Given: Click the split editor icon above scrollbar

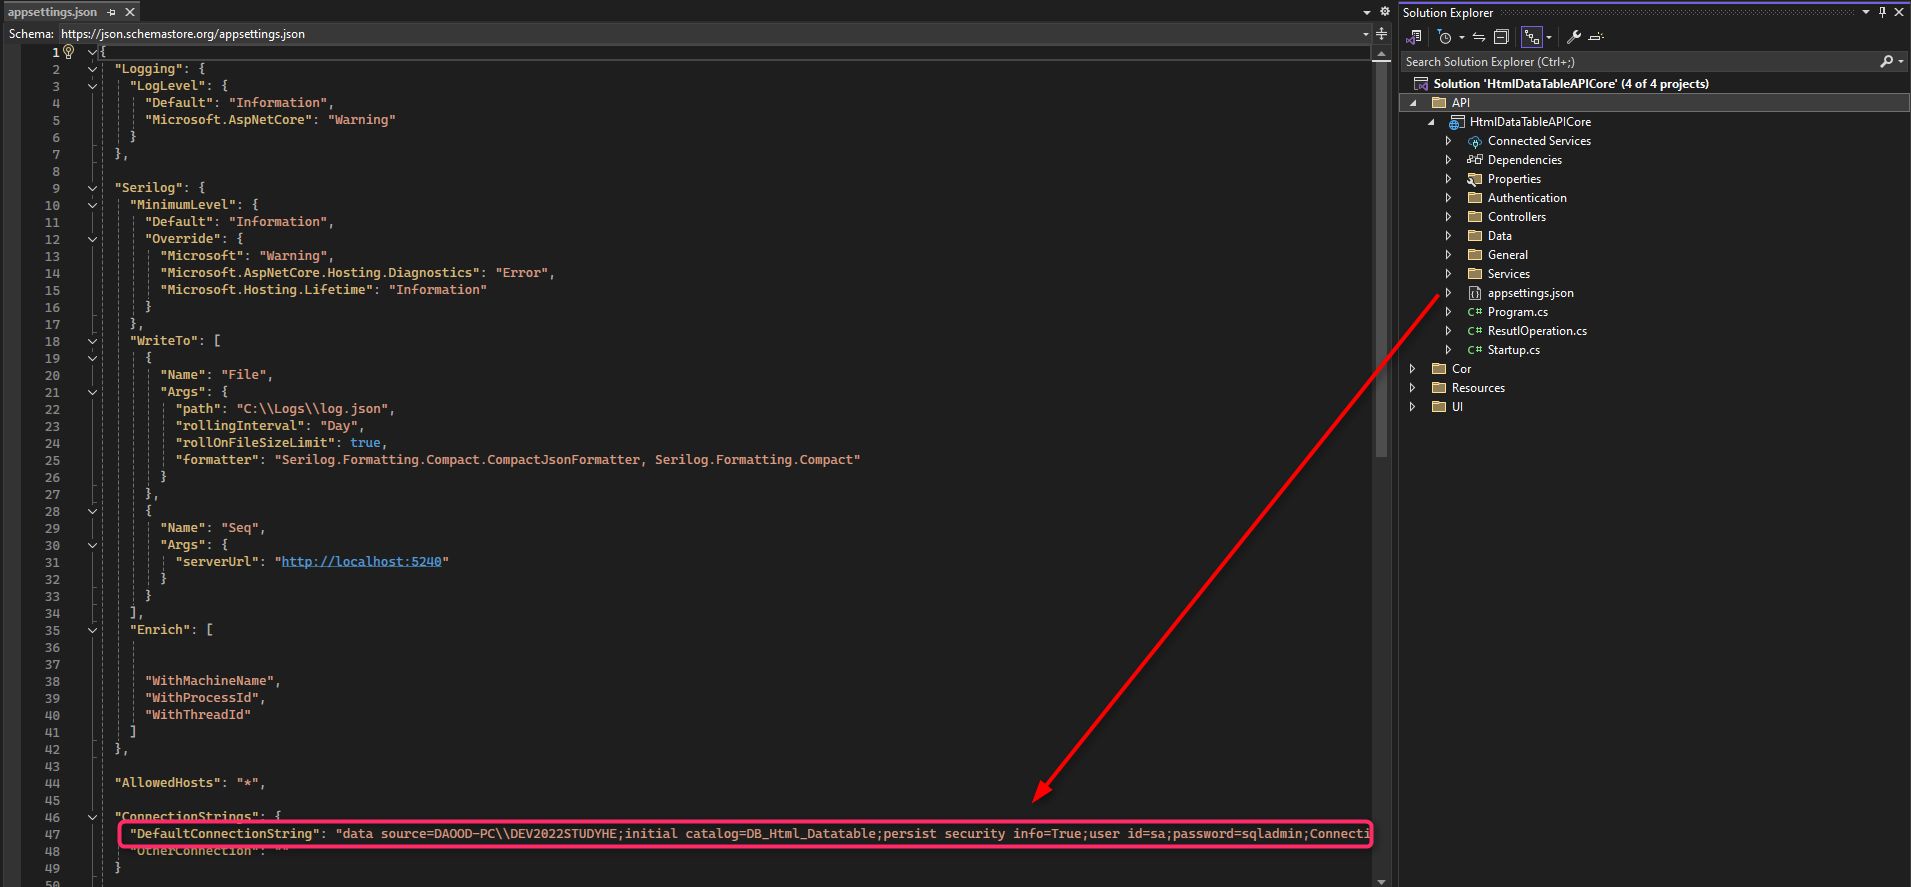Looking at the screenshot, I should pyautogui.click(x=1382, y=34).
